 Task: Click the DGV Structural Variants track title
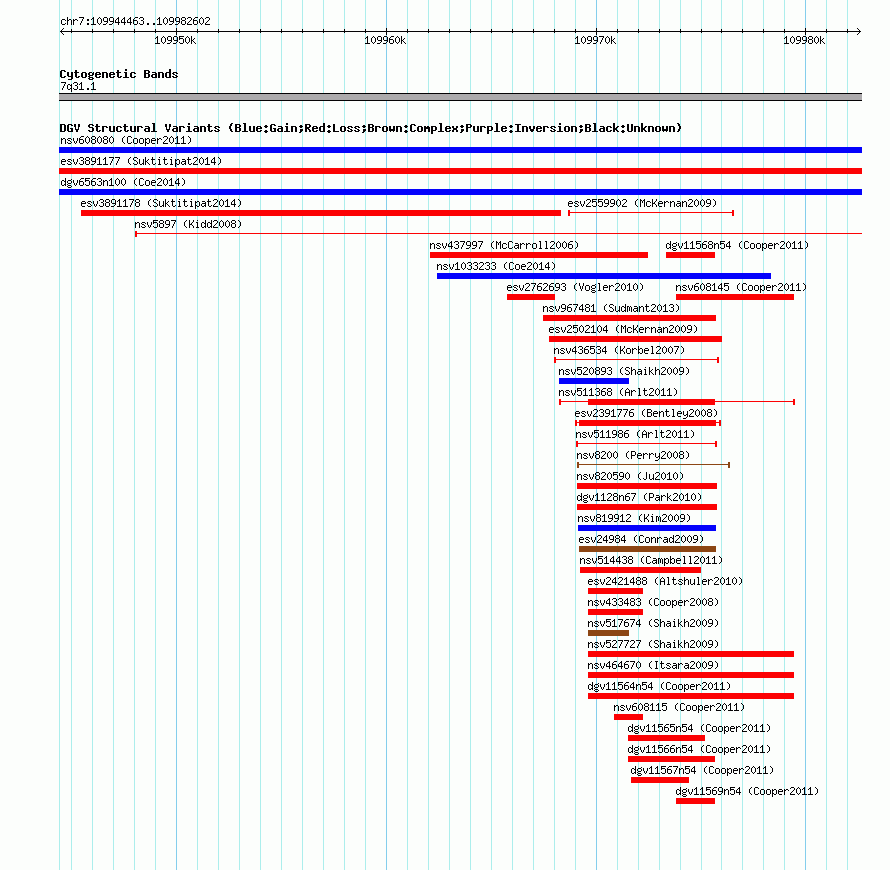[370, 128]
